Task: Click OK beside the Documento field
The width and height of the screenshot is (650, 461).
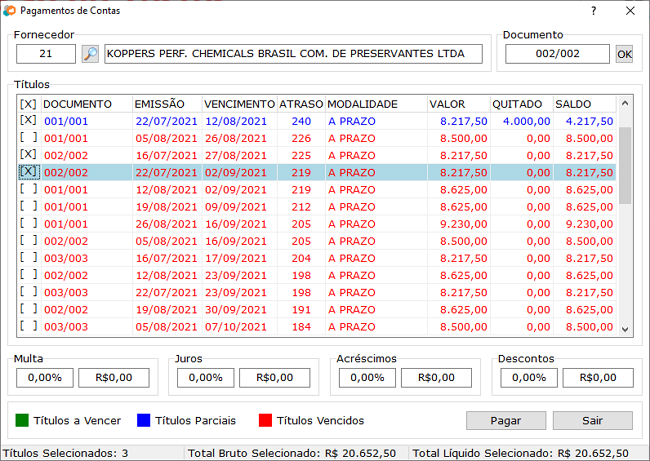Action: pyautogui.click(x=624, y=54)
